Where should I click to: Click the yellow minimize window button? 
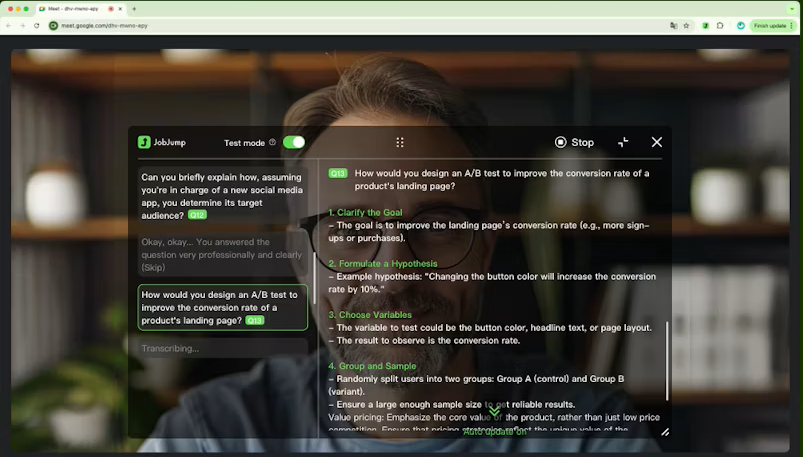pos(18,9)
